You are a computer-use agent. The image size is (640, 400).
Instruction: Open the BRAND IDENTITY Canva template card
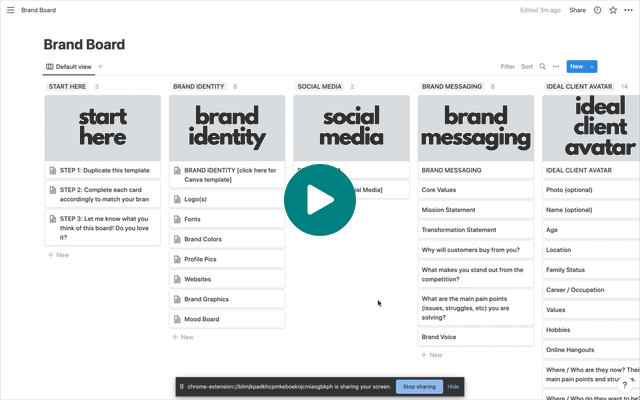pos(227,175)
